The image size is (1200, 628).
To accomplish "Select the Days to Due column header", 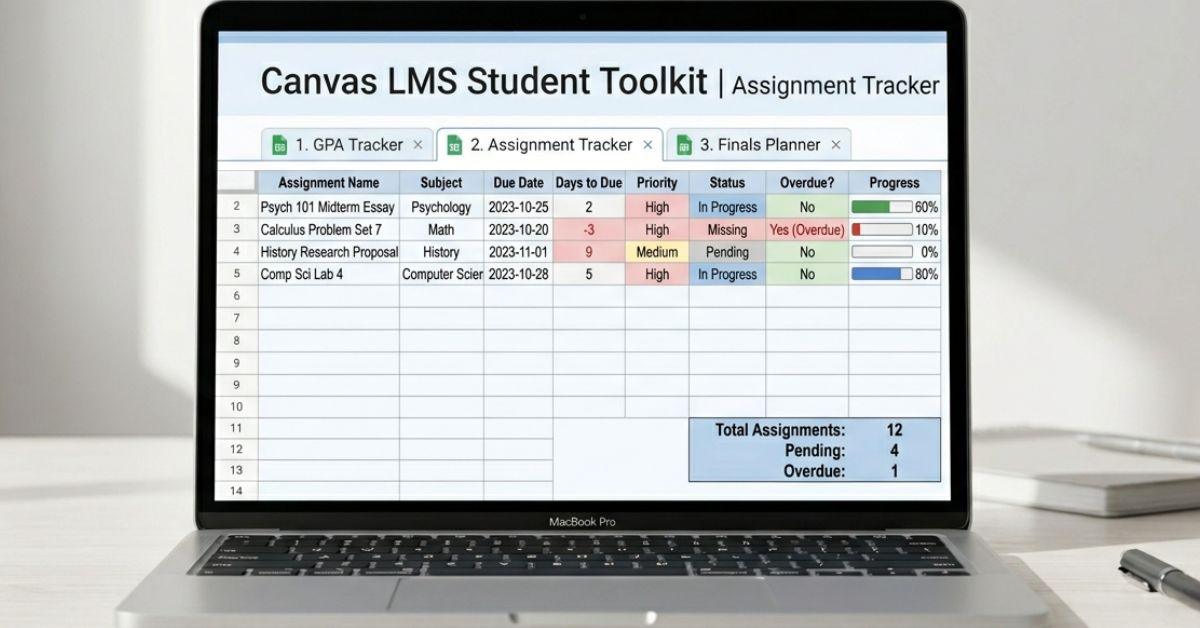I will coord(589,183).
